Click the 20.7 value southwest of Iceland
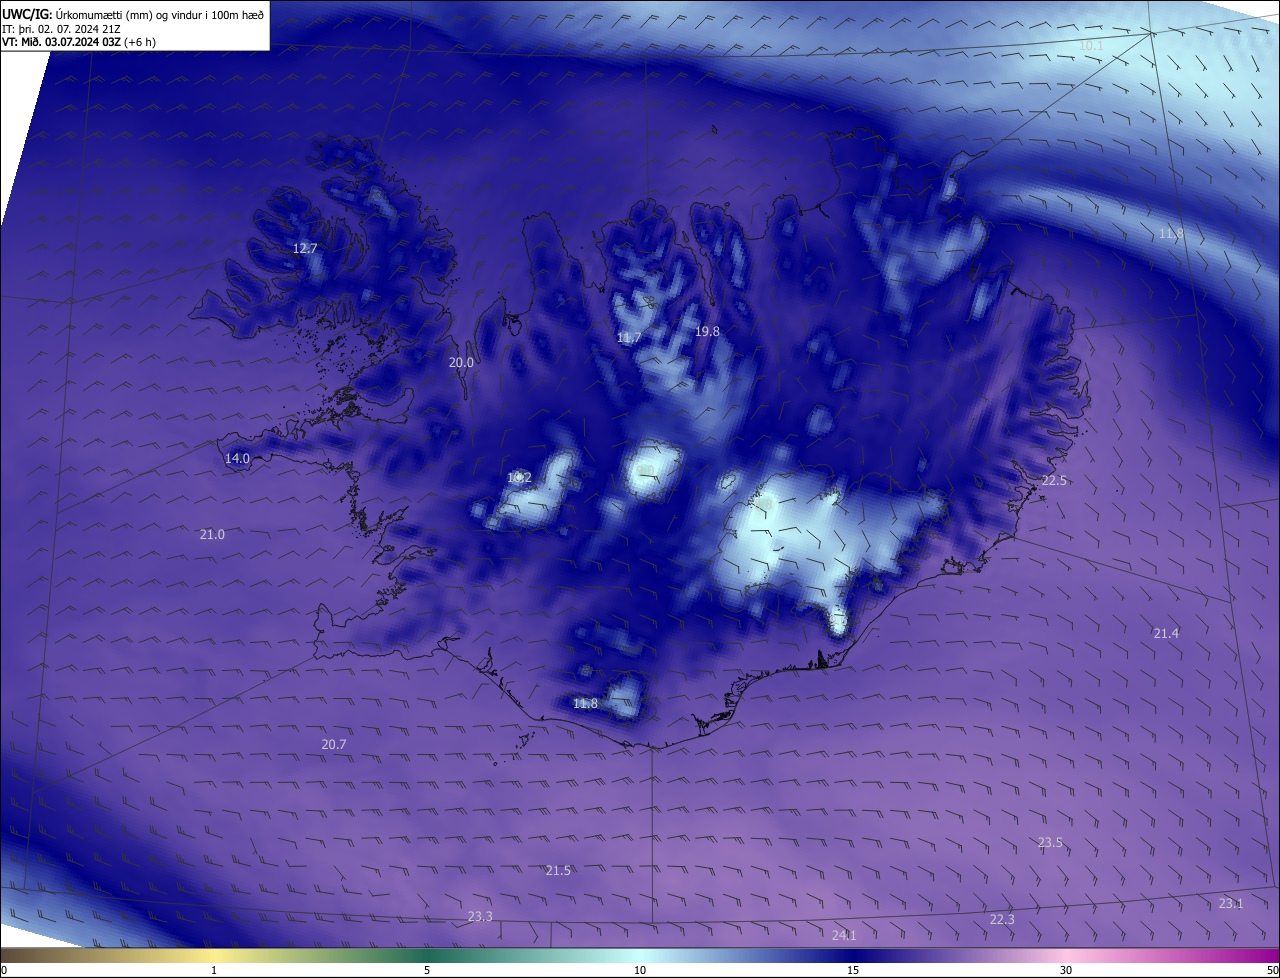This screenshot has height=978, width=1280. [333, 745]
